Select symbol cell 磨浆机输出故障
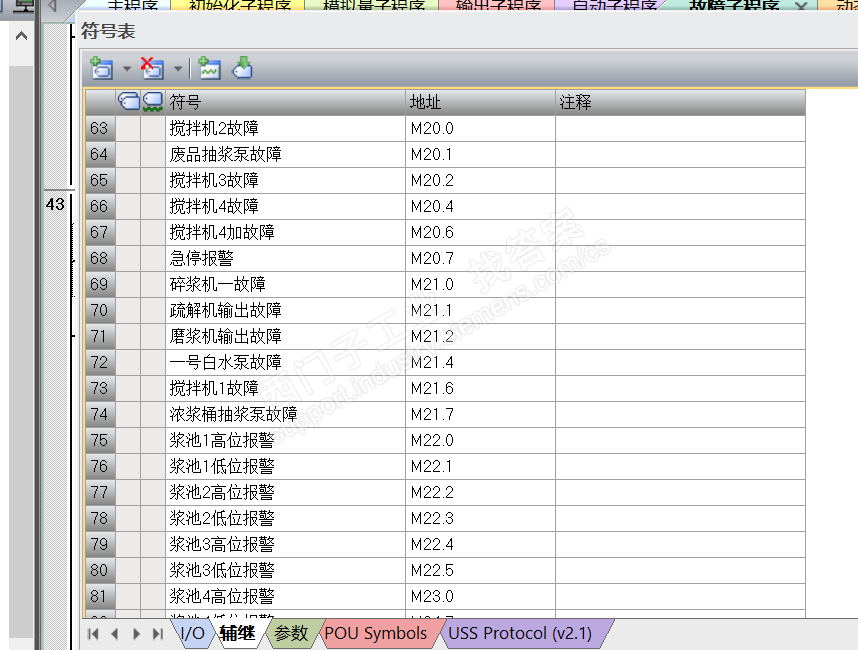Viewport: 858px width, 650px height. tap(286, 336)
